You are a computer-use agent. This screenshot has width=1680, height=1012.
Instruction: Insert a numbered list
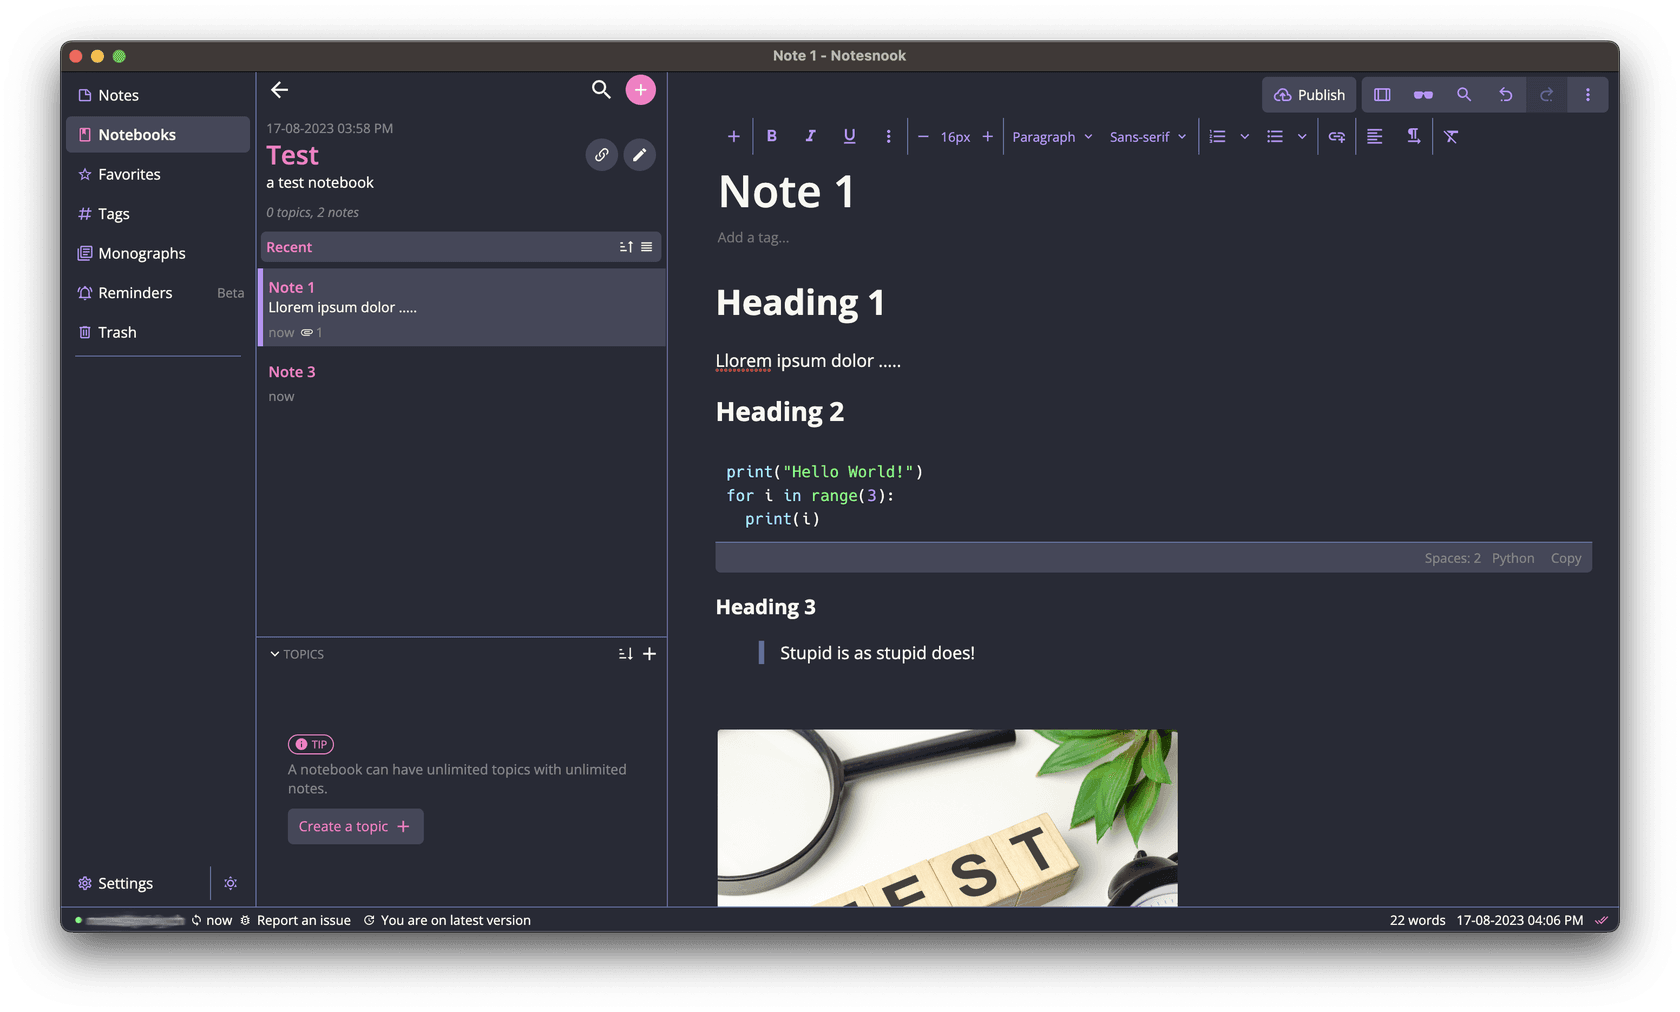(1217, 137)
